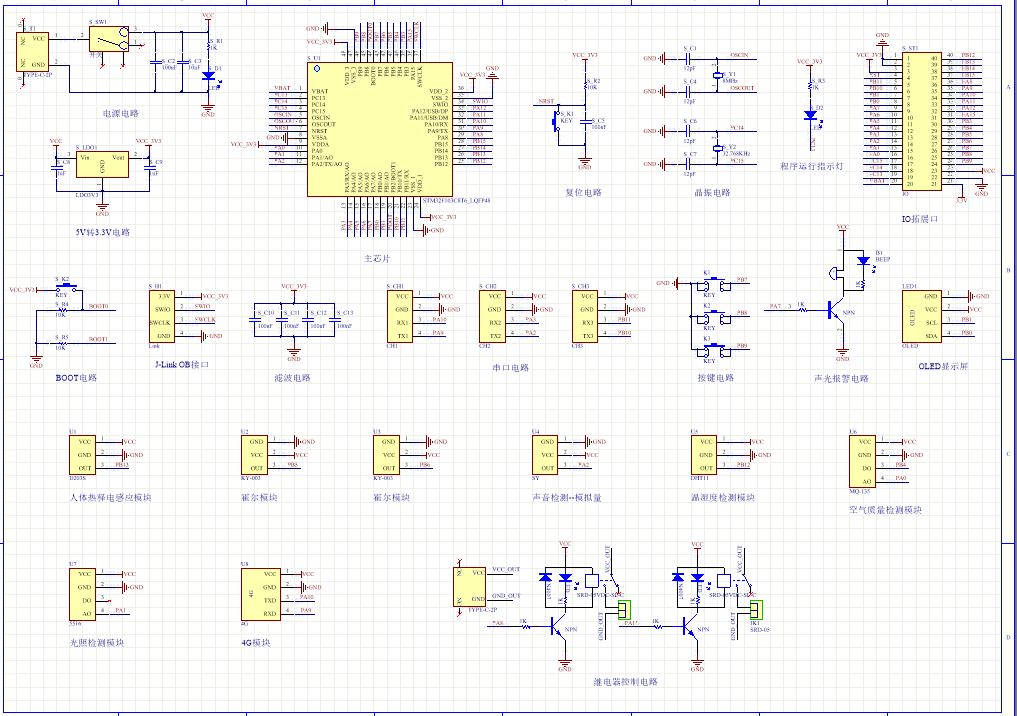This screenshot has width=1017, height=716.
Task: Select the S_LDO1 voltage regulator block
Action: point(101,165)
